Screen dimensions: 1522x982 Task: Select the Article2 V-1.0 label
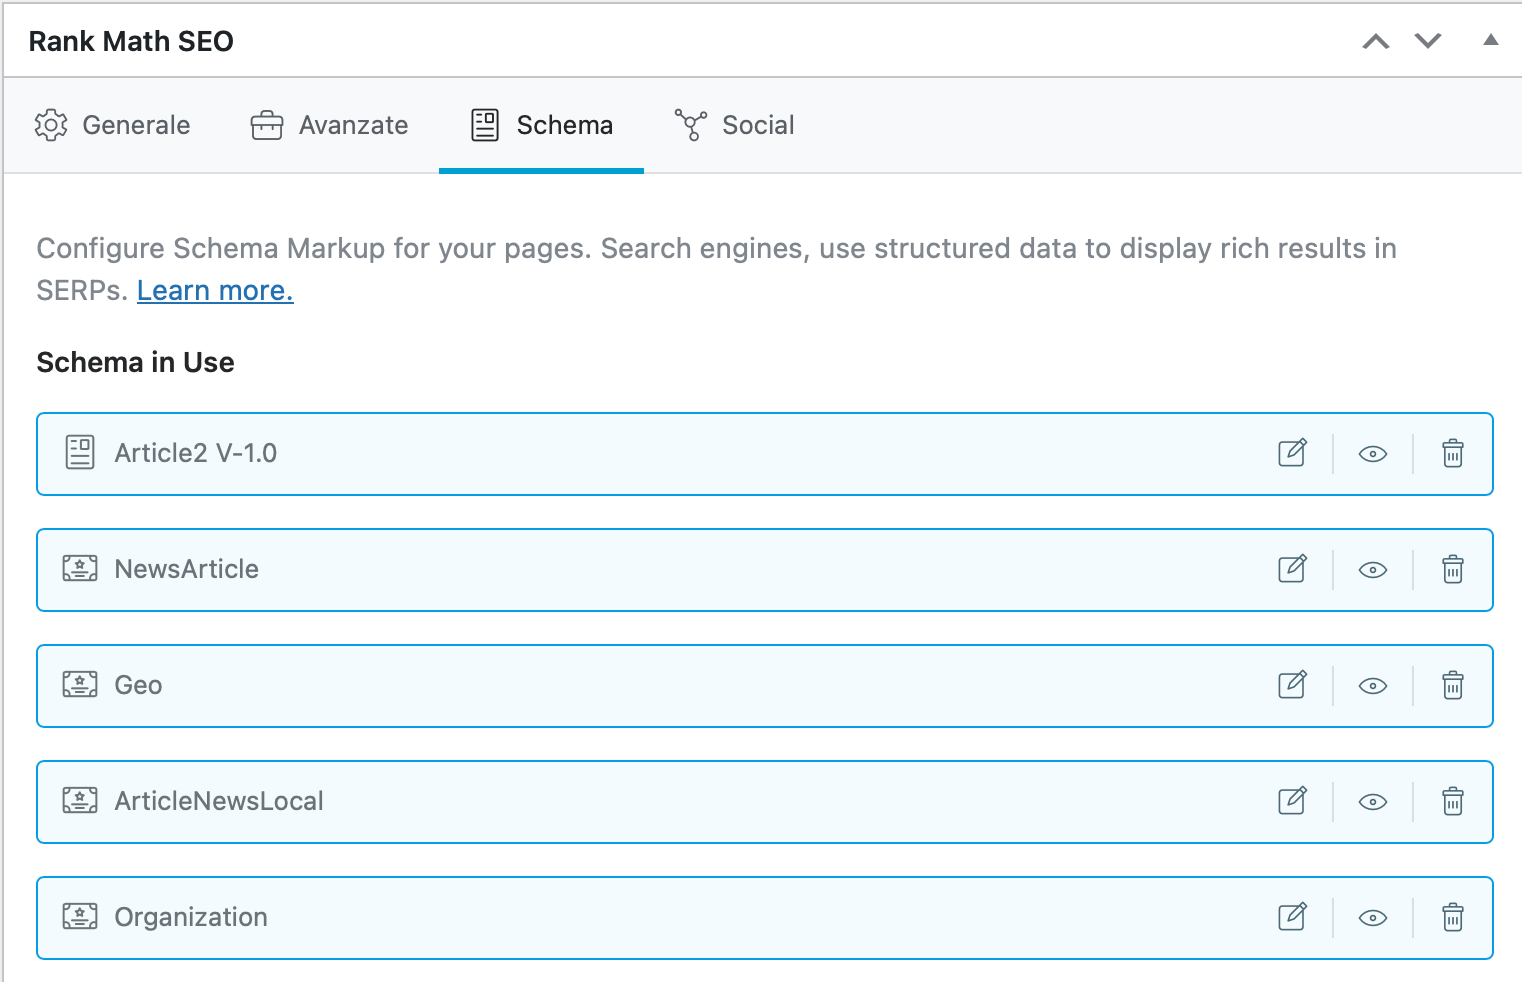tap(196, 453)
